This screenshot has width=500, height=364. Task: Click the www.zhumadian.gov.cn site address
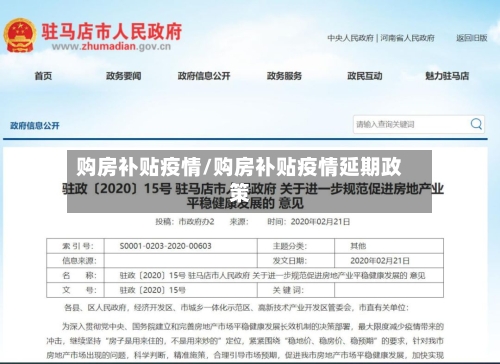(111, 46)
